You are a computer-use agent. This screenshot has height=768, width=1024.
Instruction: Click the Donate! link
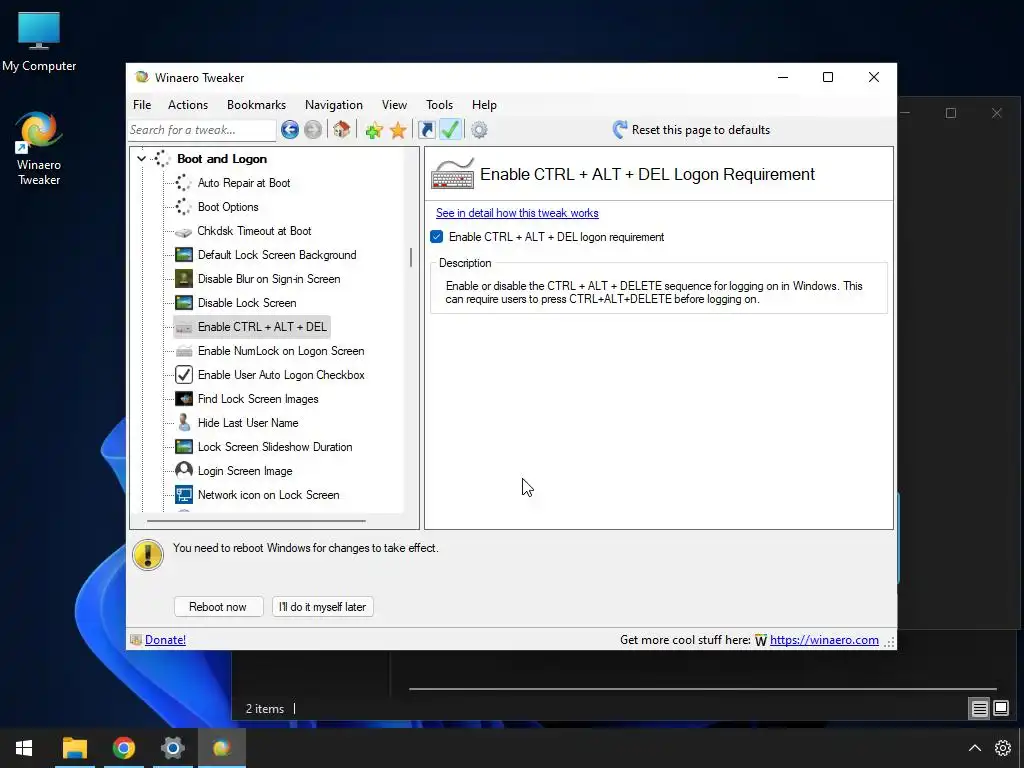click(165, 640)
